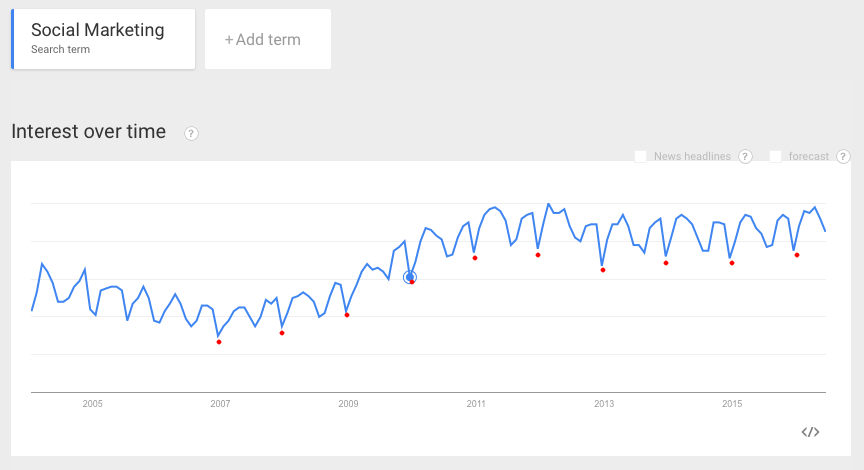Click red news dot below blue circled point

coord(412,282)
